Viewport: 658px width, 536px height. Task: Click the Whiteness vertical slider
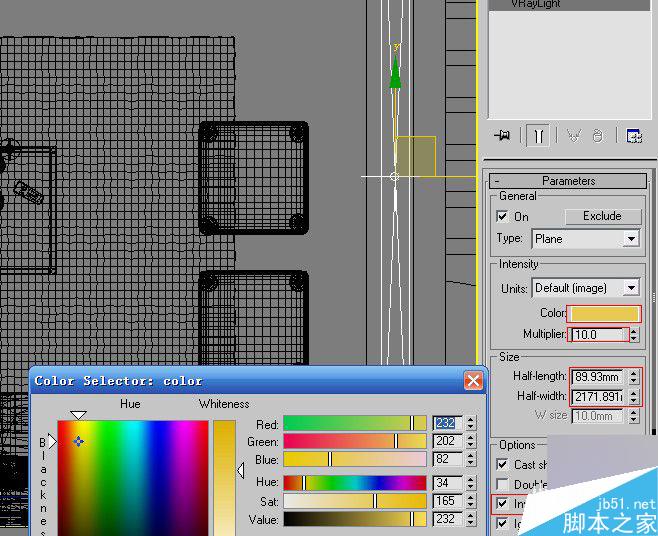[224, 478]
